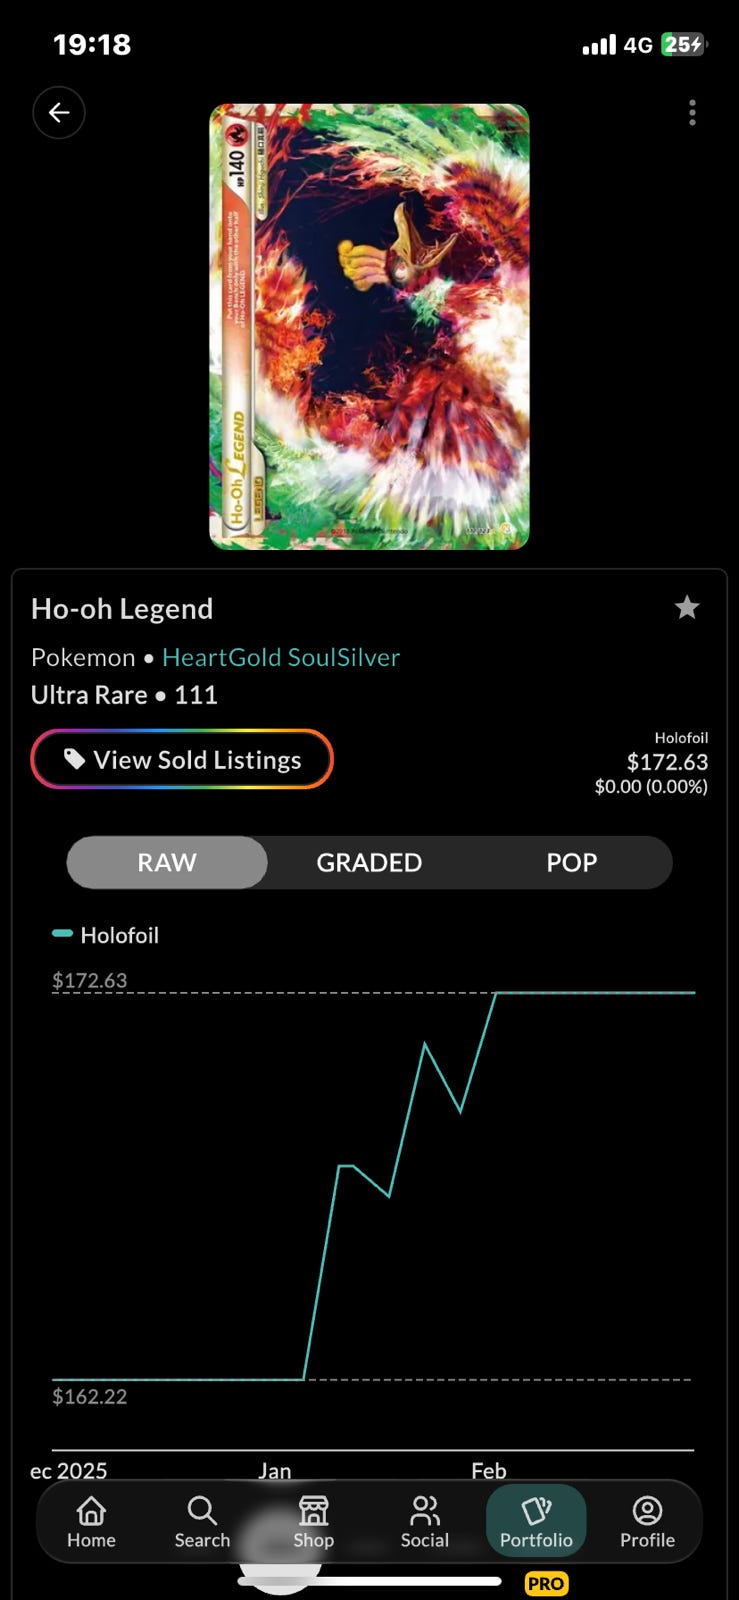Open the three-dot options menu
Image resolution: width=739 pixels, height=1600 pixels.
click(692, 113)
